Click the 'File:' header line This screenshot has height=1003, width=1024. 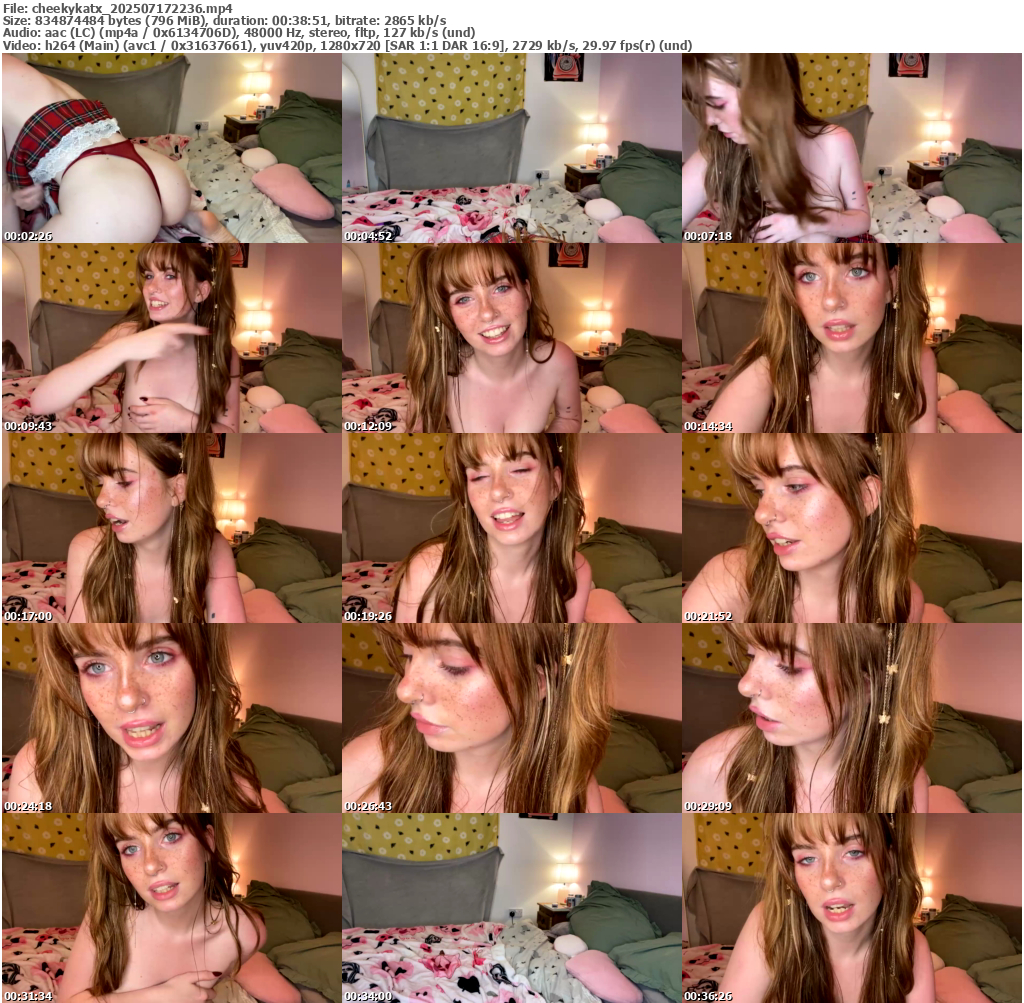[x=118, y=8]
